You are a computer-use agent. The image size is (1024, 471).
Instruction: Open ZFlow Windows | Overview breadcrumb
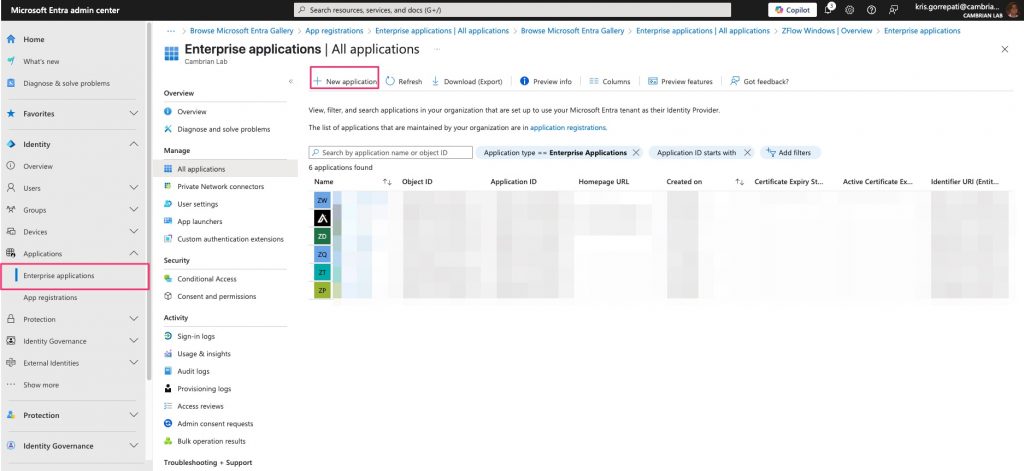pos(826,31)
